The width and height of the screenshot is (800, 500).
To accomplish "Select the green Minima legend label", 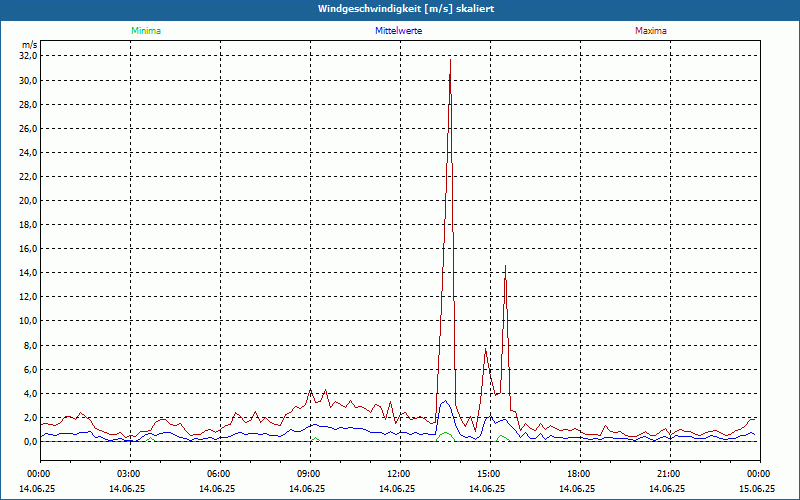I will pyautogui.click(x=146, y=31).
